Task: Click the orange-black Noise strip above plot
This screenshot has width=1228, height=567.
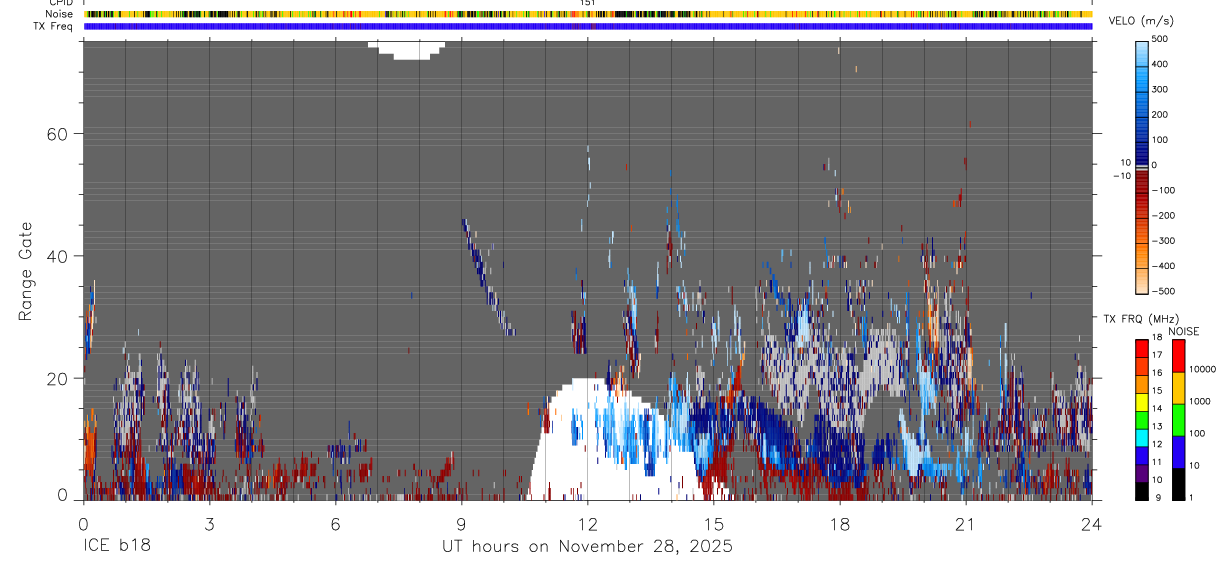Action: click(588, 15)
